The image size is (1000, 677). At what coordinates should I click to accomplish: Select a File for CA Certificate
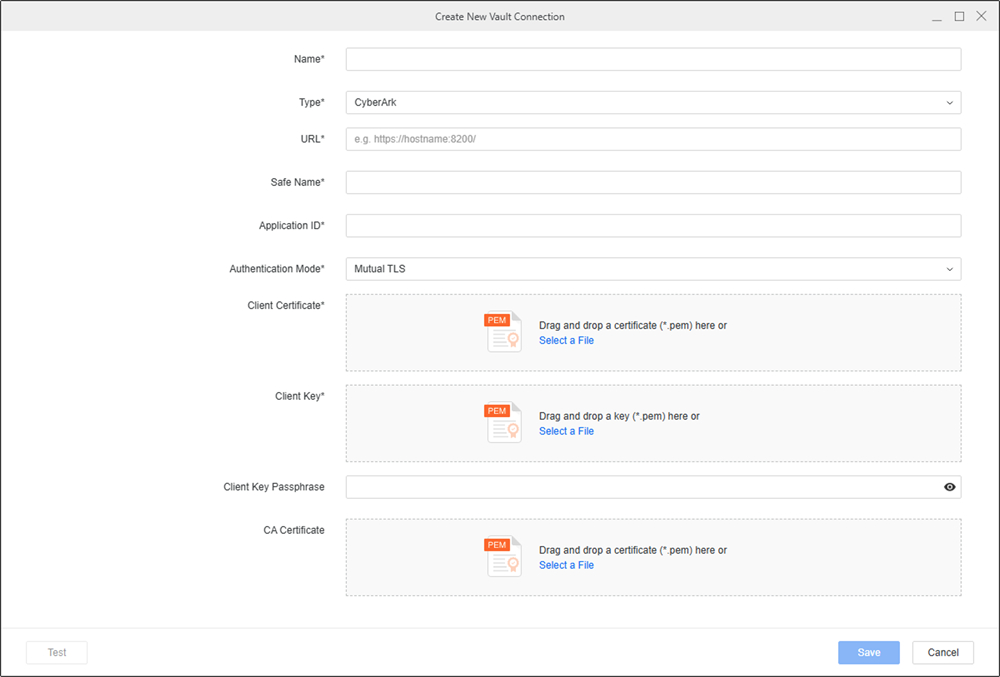pyautogui.click(x=566, y=565)
